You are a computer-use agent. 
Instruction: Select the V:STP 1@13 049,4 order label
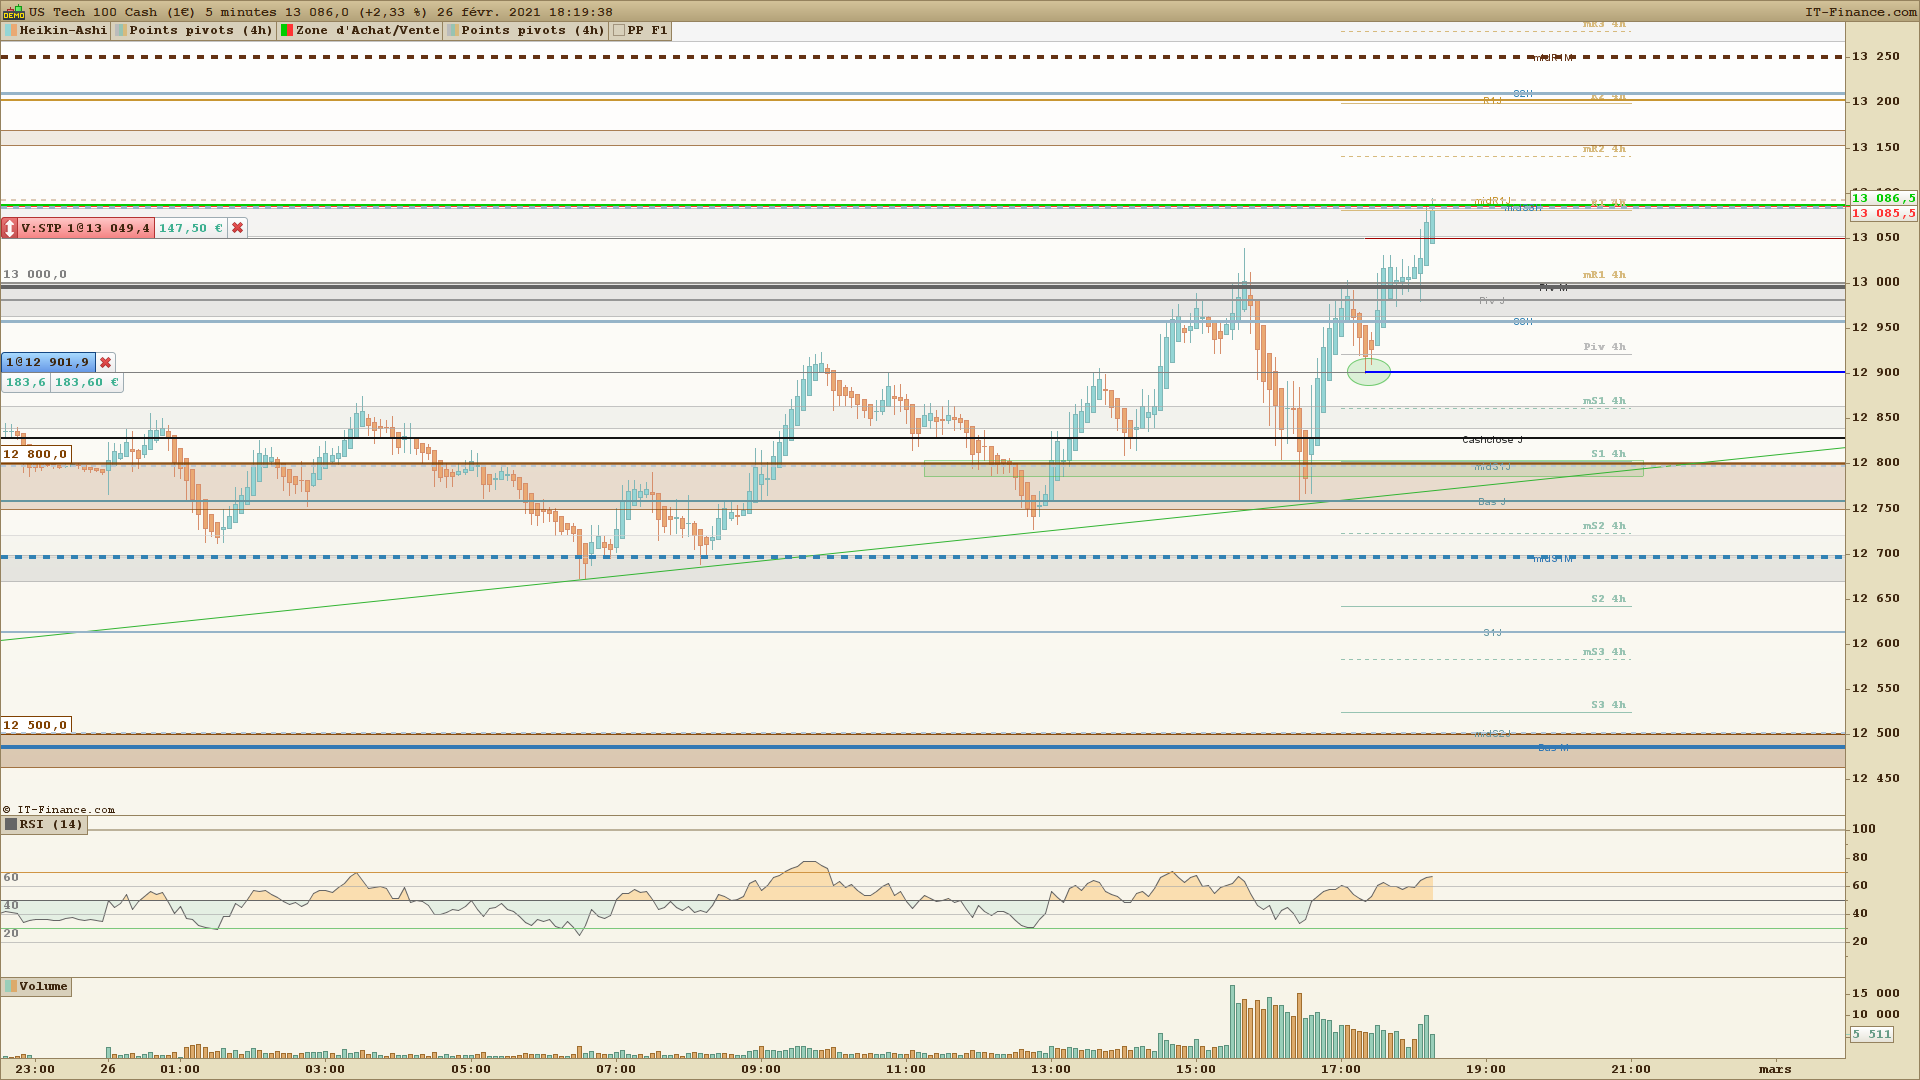tap(85, 228)
